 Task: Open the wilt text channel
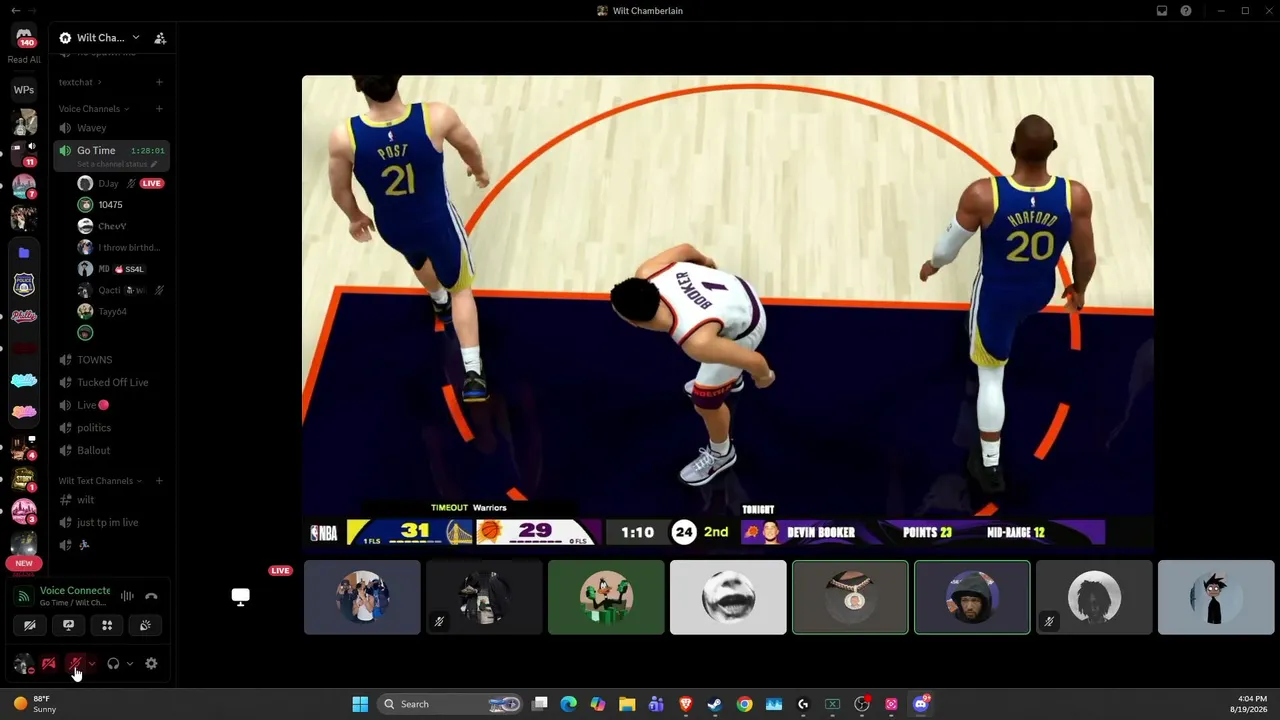click(111, 500)
